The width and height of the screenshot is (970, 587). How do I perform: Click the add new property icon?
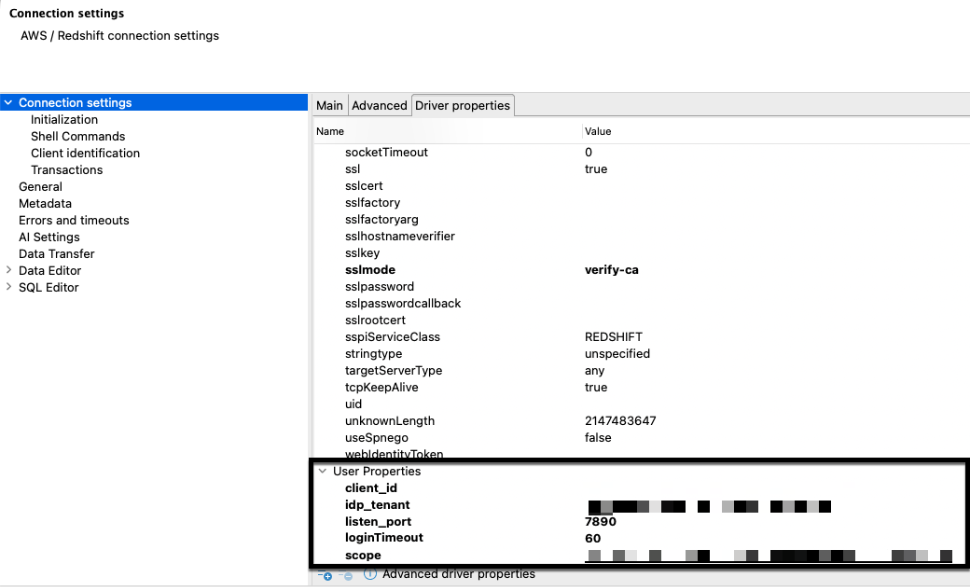327,574
